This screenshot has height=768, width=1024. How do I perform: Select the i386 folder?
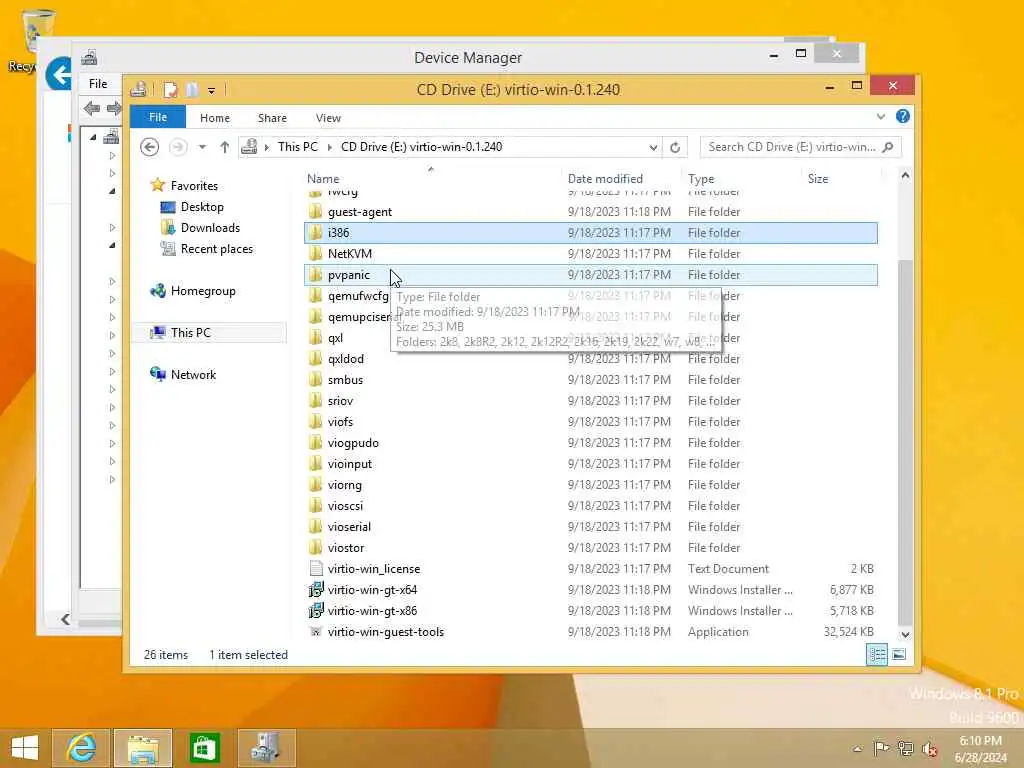(x=590, y=232)
